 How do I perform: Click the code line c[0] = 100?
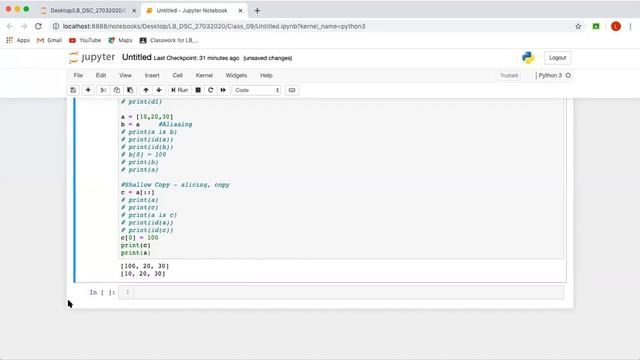139,238
